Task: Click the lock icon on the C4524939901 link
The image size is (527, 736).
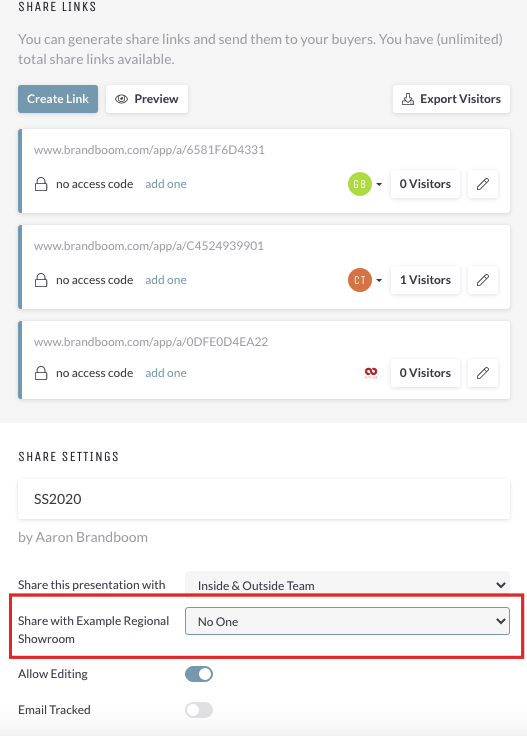Action: click(x=41, y=280)
